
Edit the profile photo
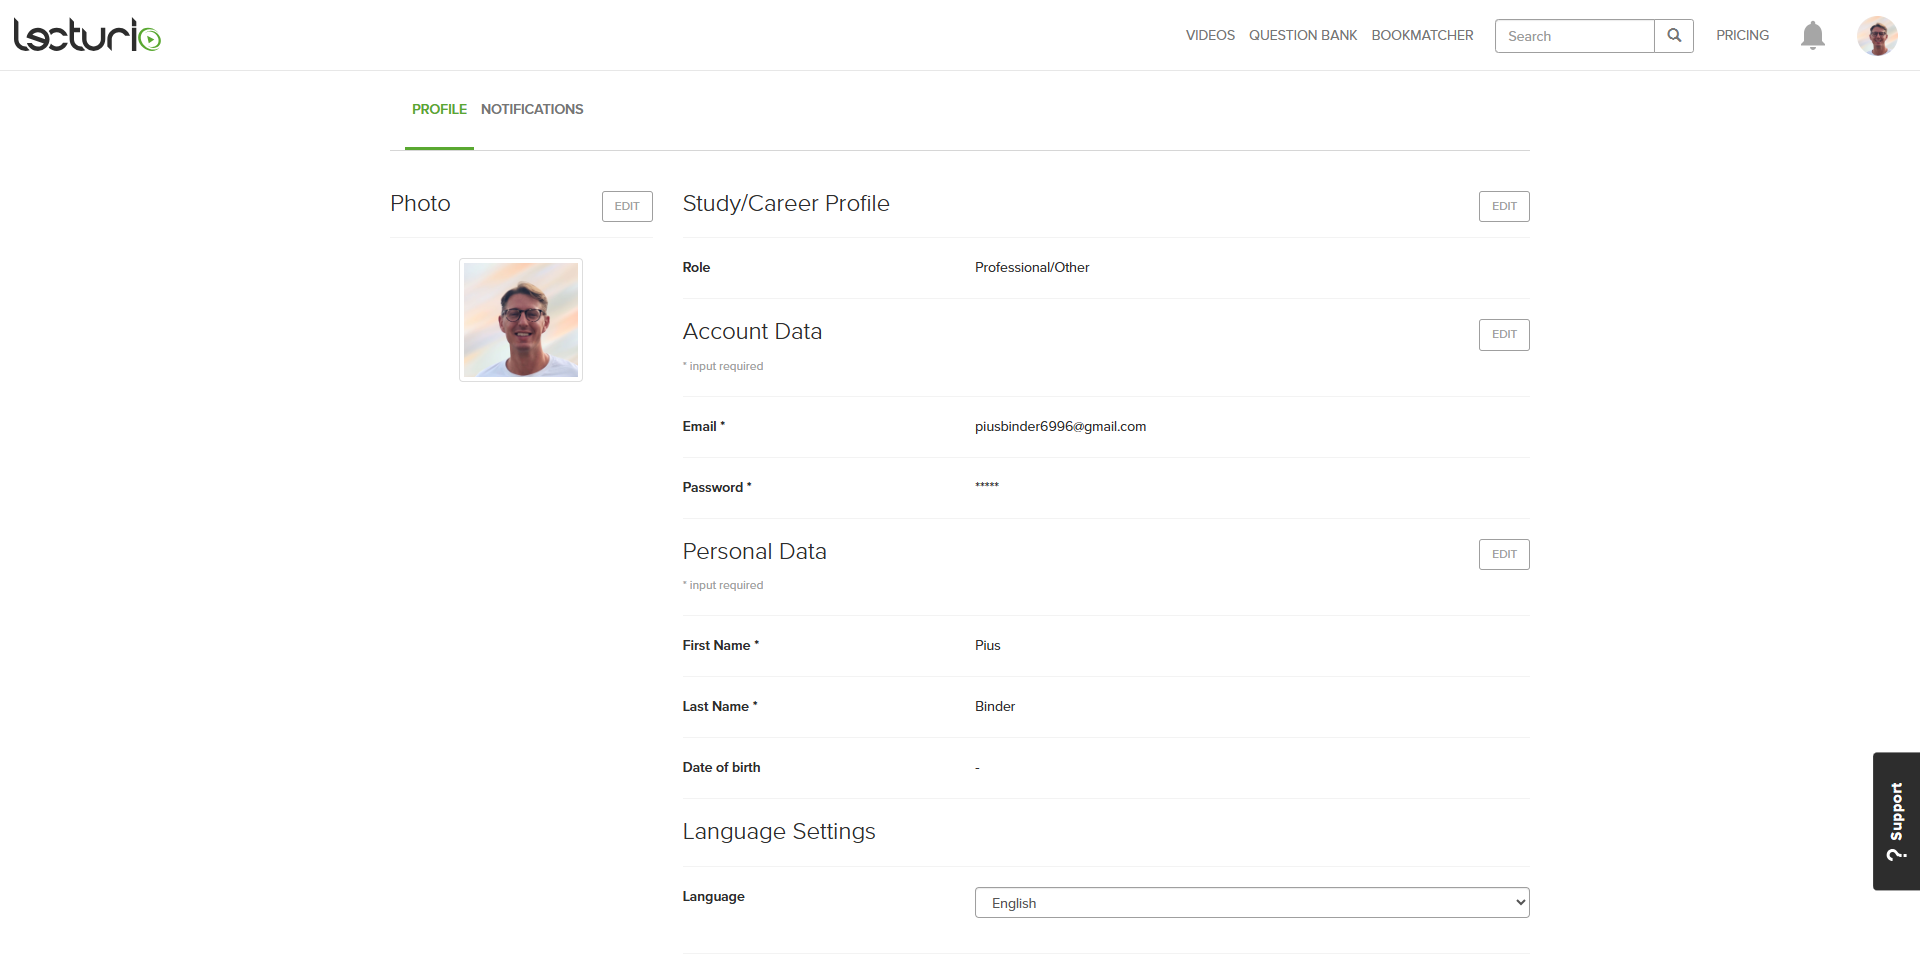coord(627,206)
